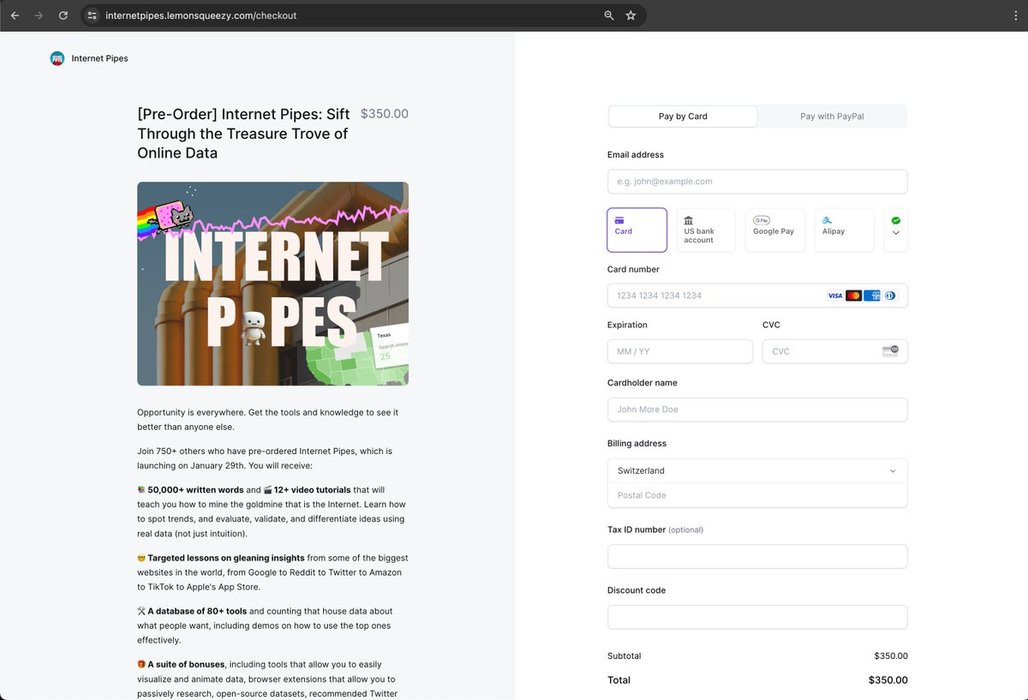Click "A database of 80+ tools" text
This screenshot has height=700, width=1028.
pyautogui.click(x=197, y=611)
